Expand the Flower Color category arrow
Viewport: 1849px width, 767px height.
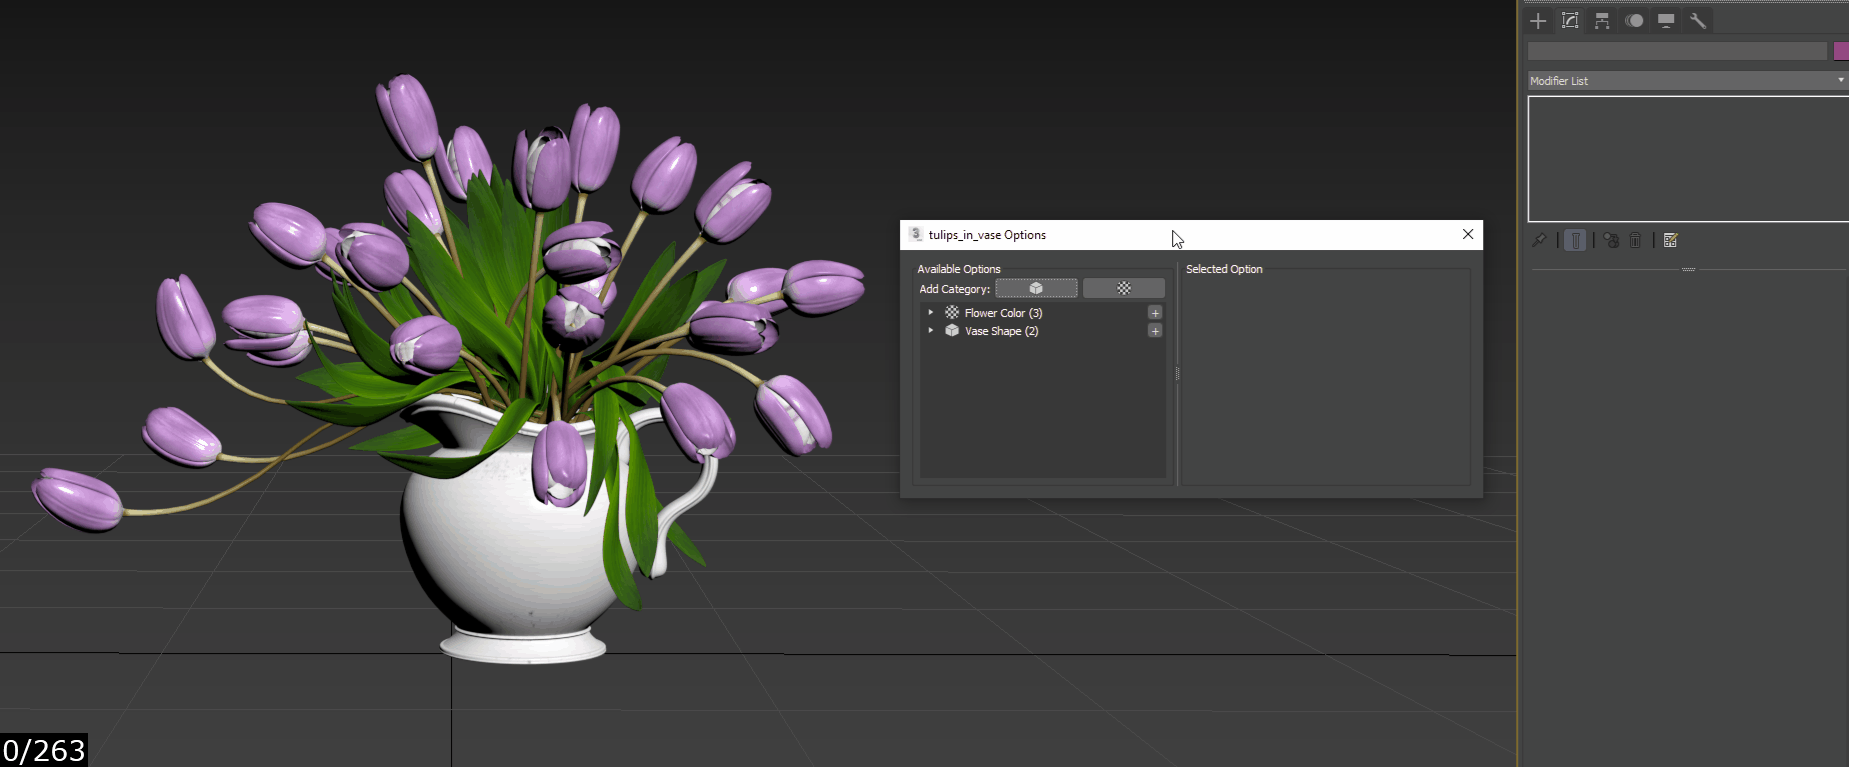[x=931, y=313]
